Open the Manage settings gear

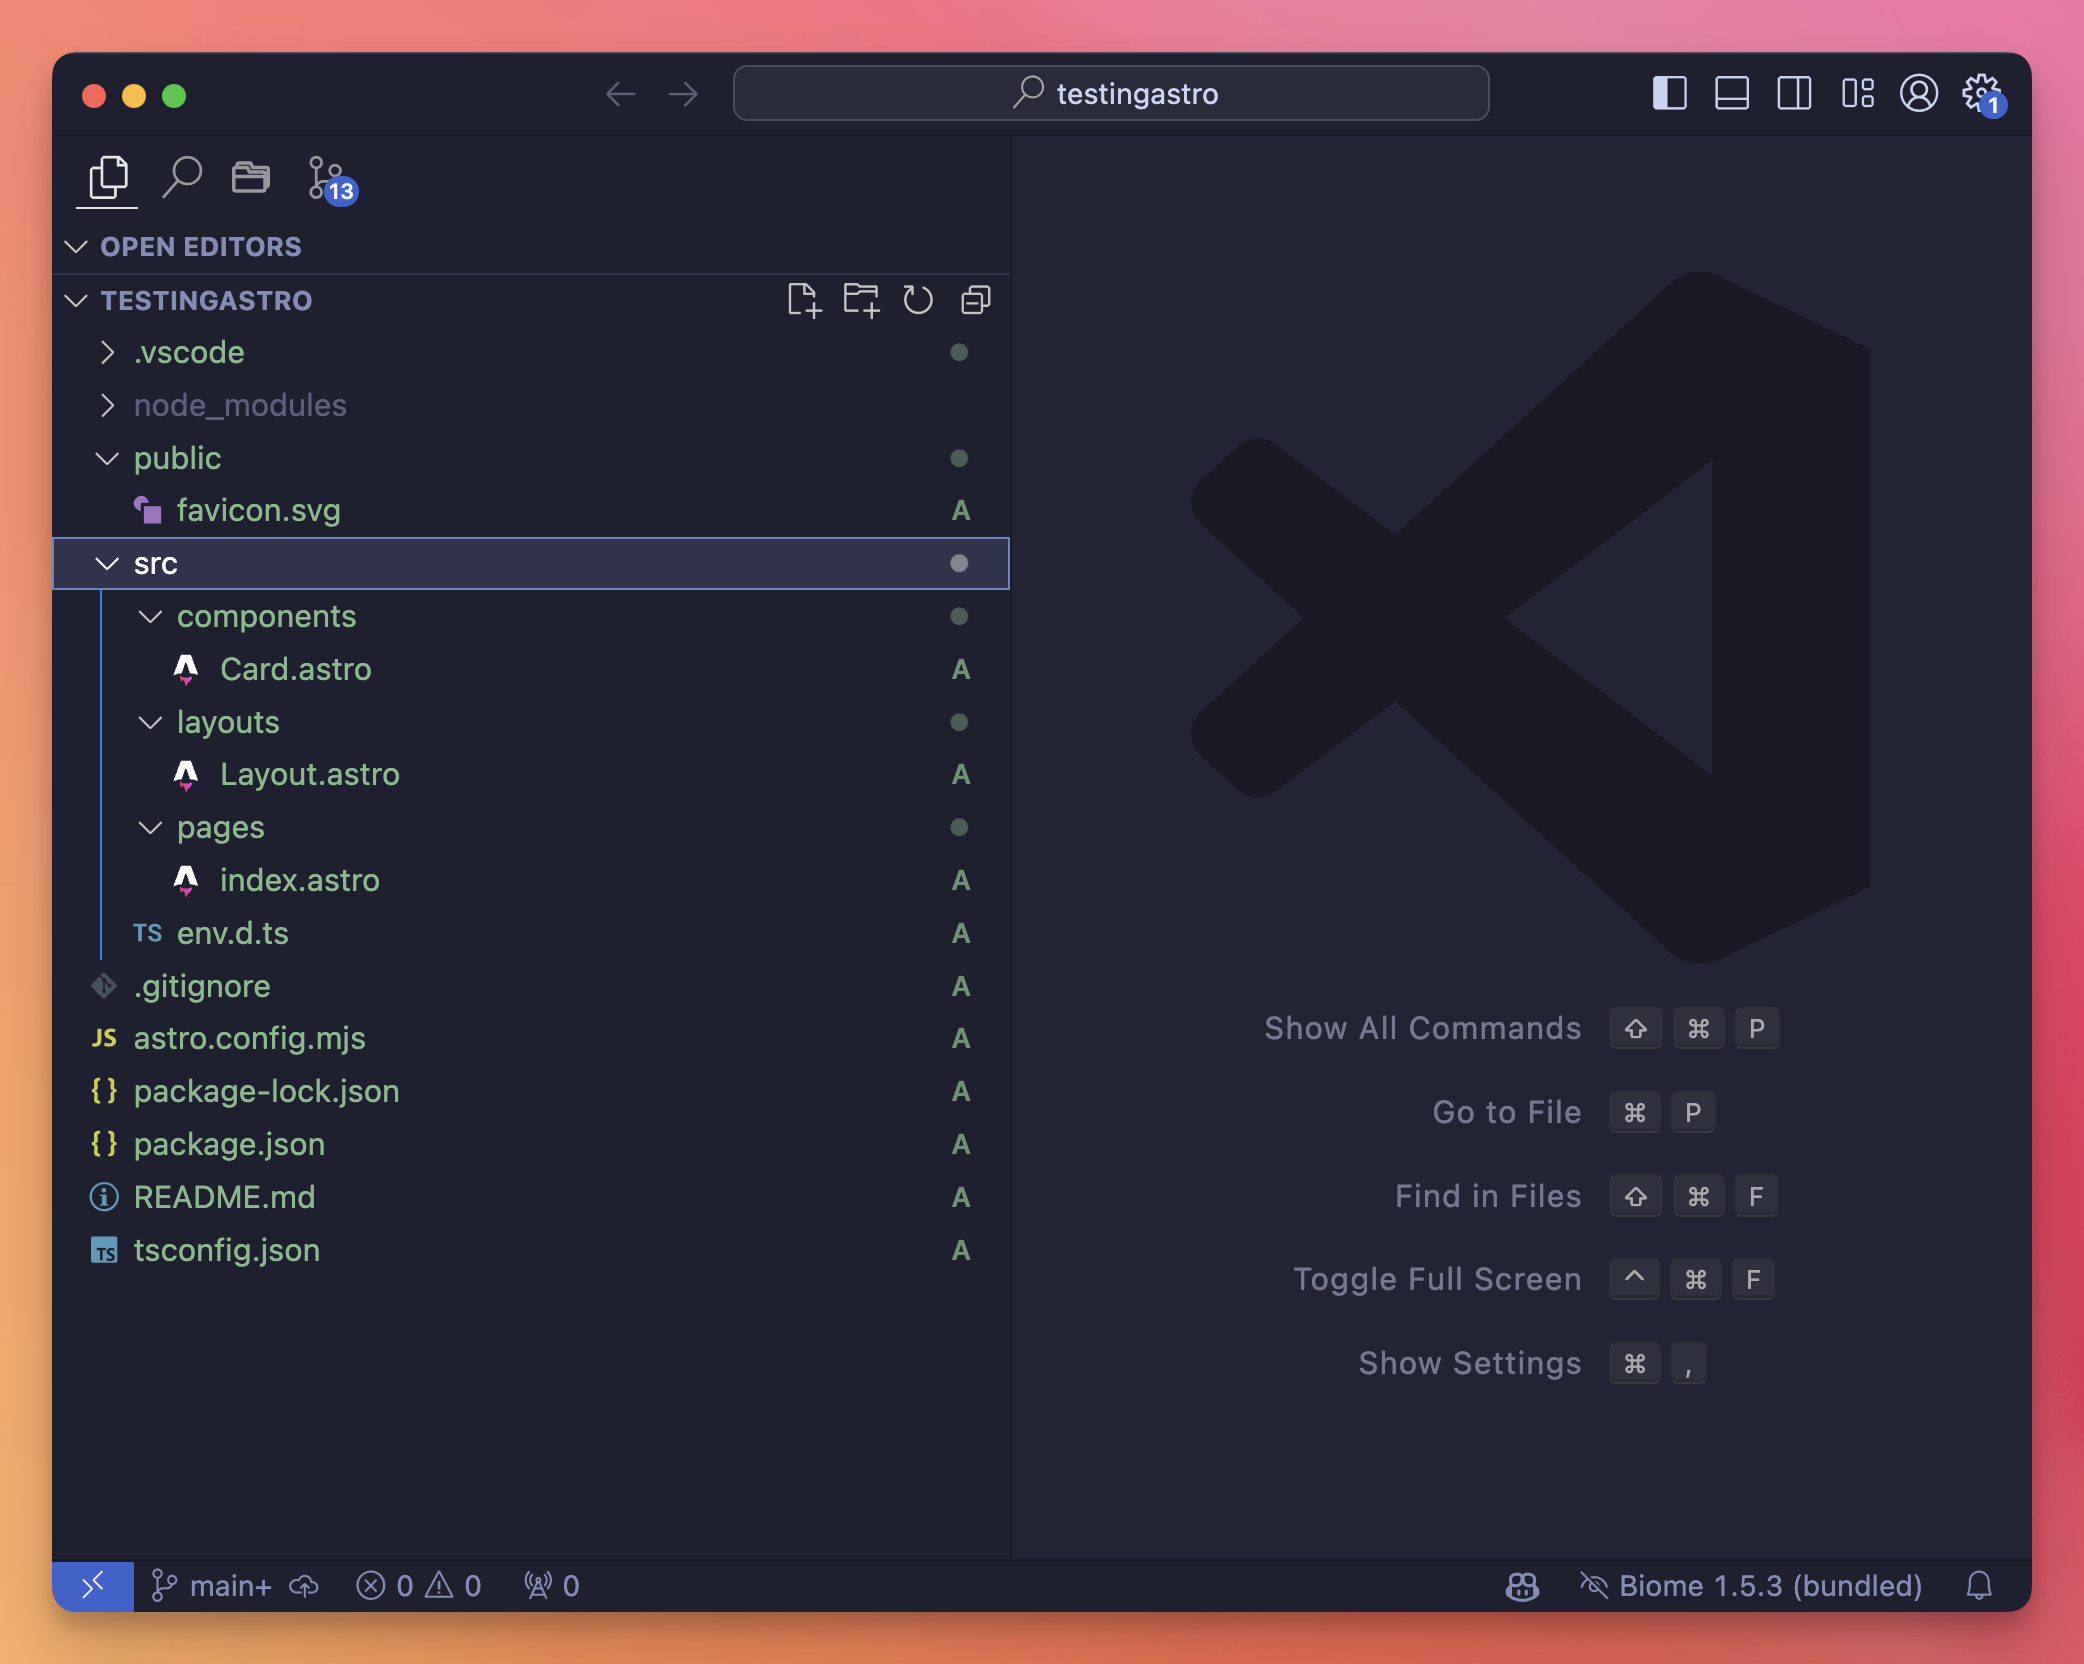click(1980, 94)
